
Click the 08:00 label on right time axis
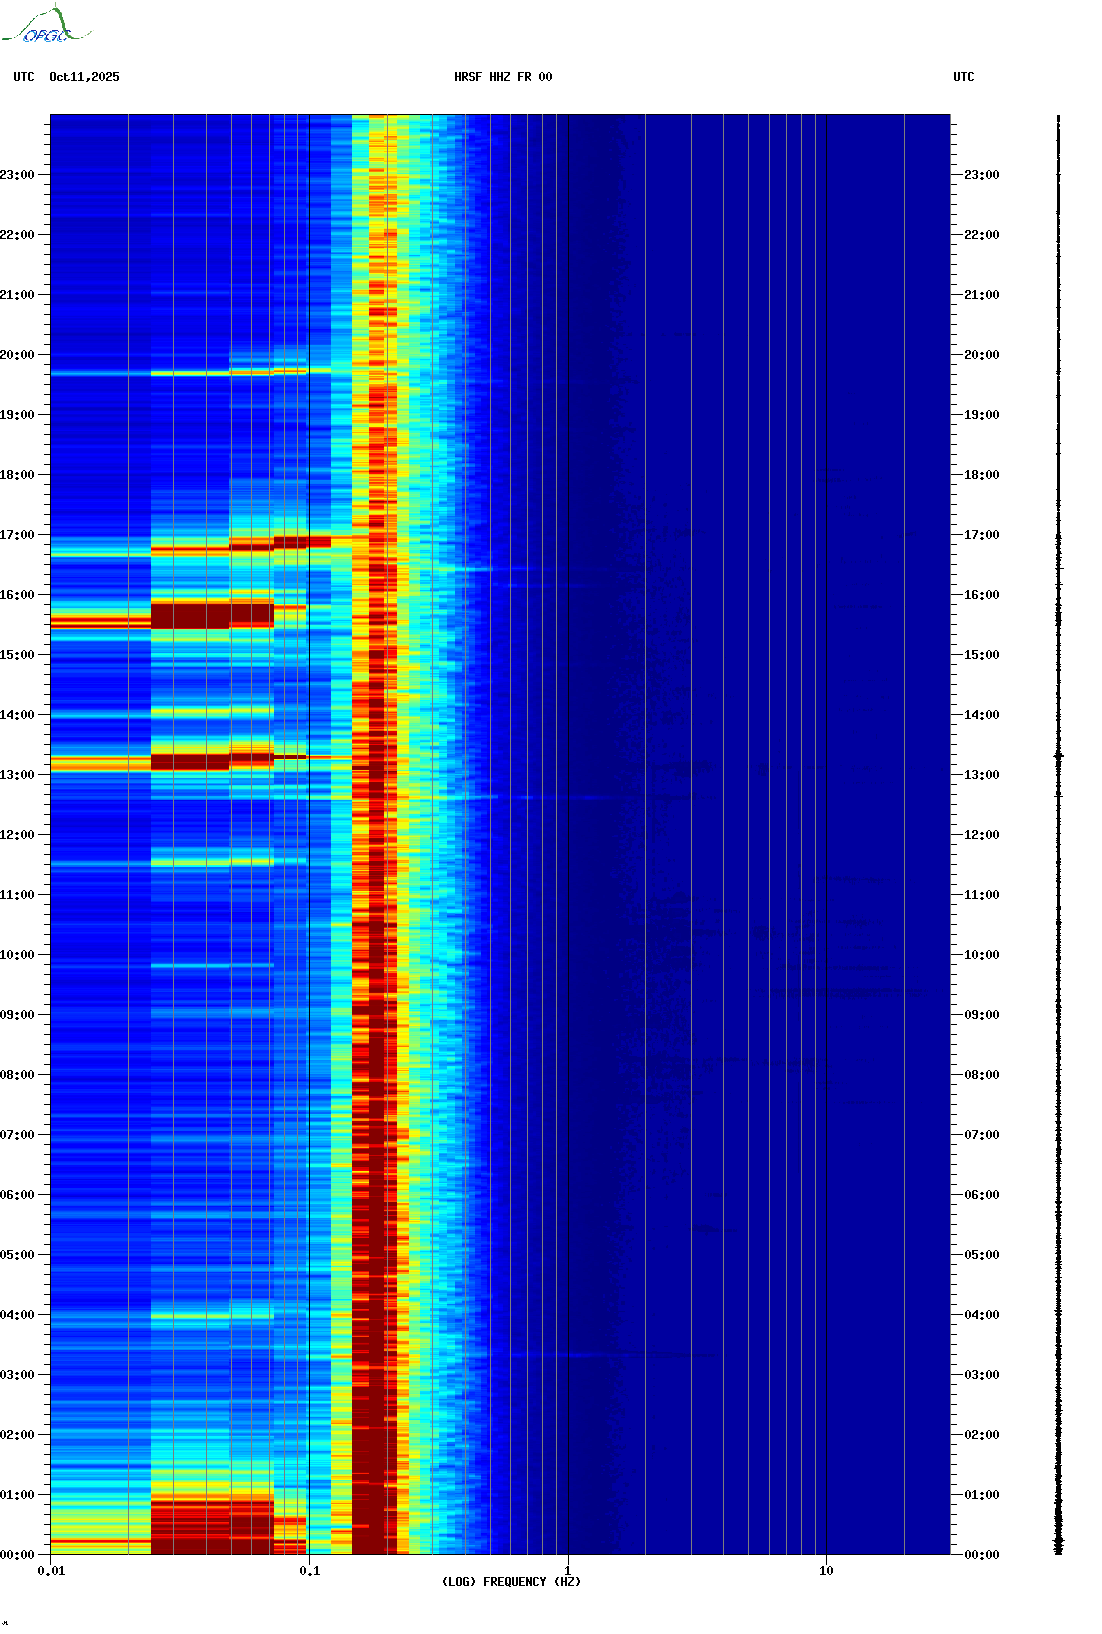(x=982, y=1075)
